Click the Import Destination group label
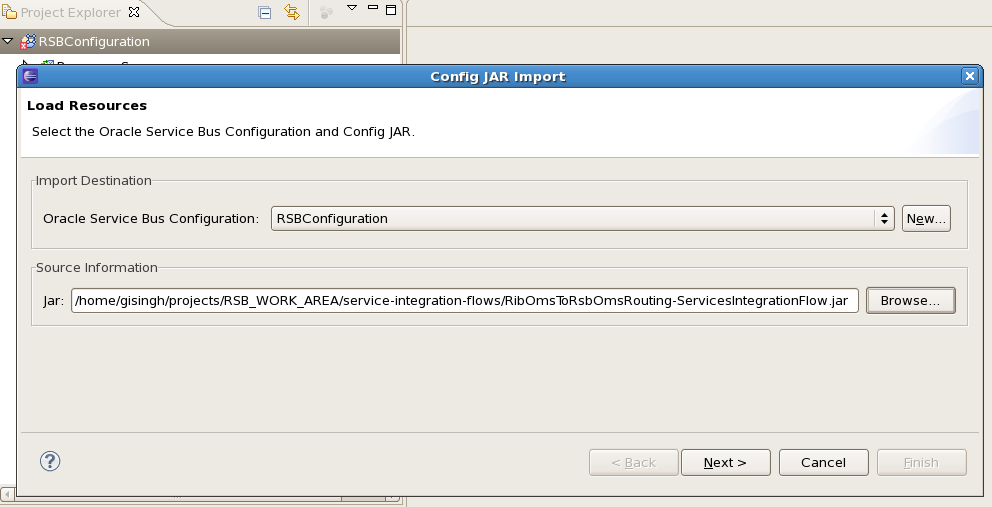Screen dimensions: 992x507 (x=94, y=180)
